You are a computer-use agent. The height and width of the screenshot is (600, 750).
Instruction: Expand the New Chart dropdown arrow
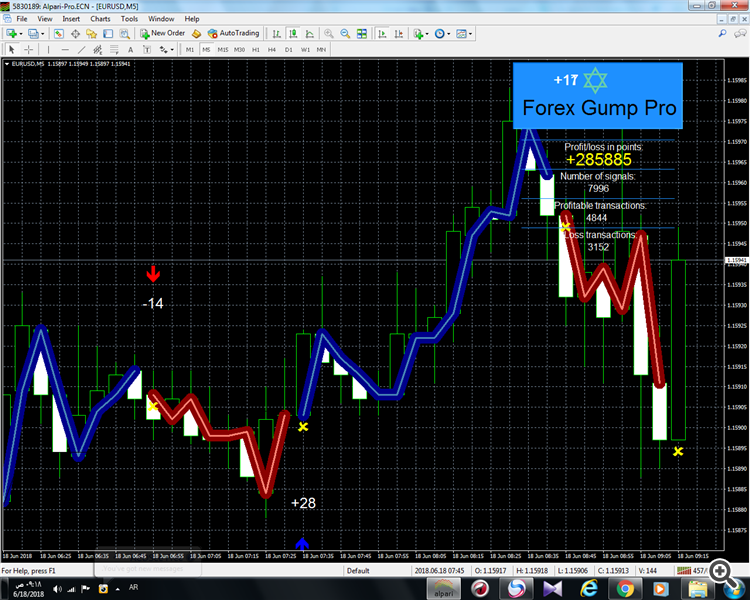pyautogui.click(x=21, y=34)
